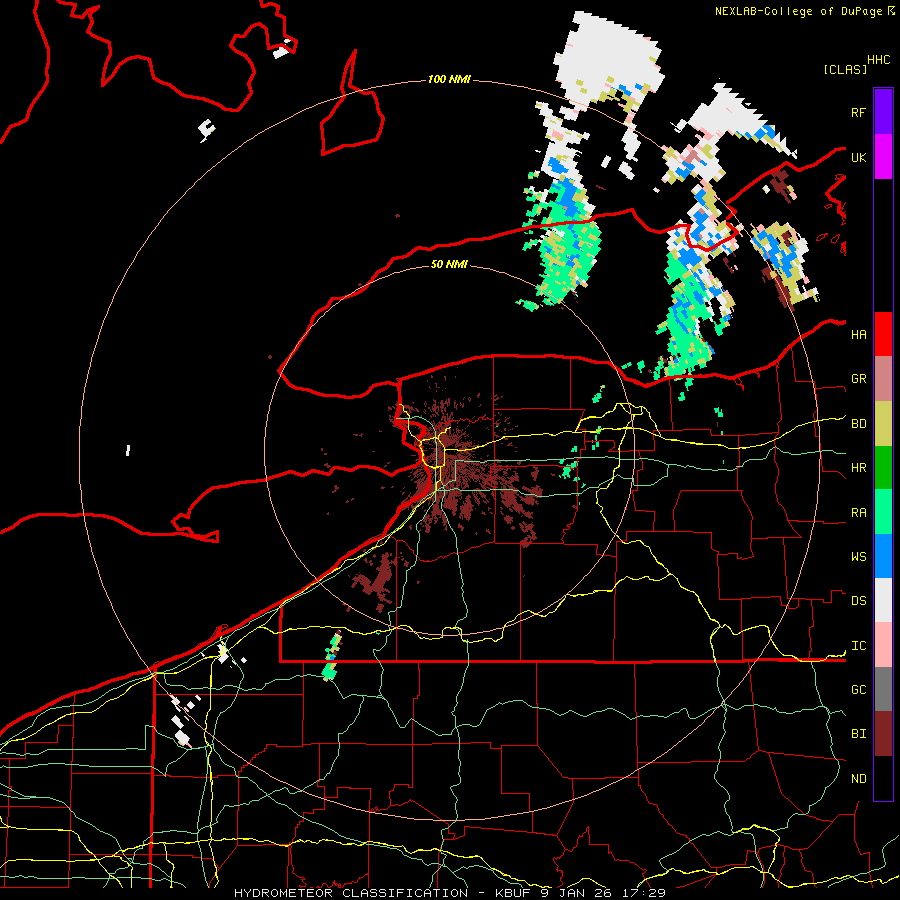The width and height of the screenshot is (900, 900).
Task: Click the WS legend label
Action: (x=858, y=556)
